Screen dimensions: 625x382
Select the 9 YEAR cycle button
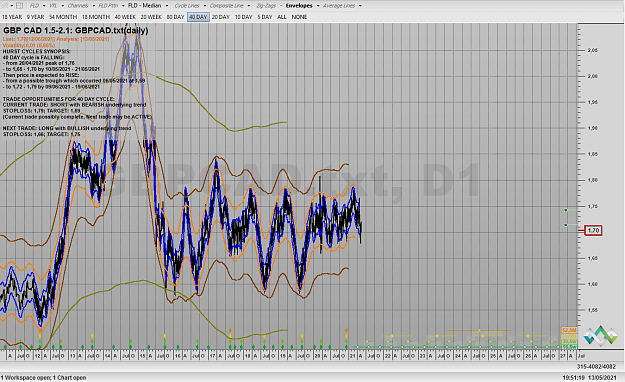[35, 17]
